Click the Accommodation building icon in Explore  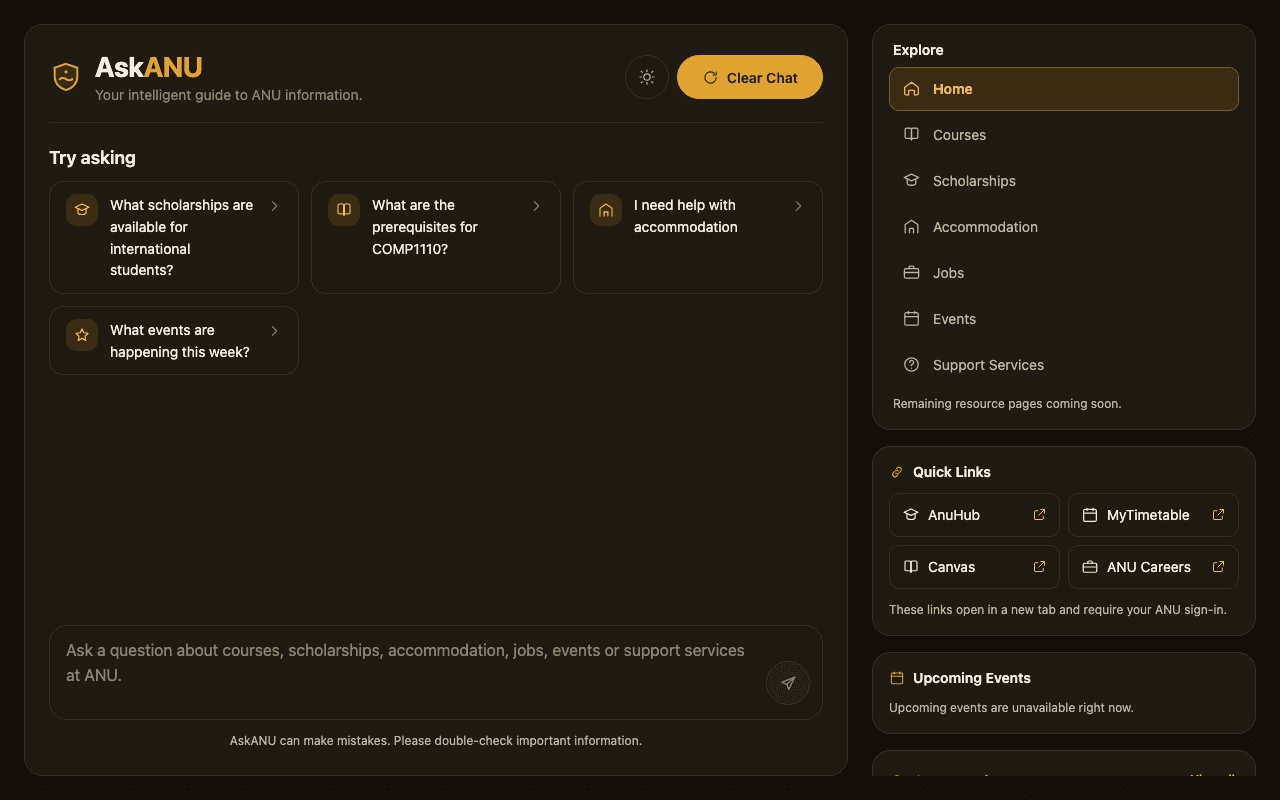pos(911,227)
